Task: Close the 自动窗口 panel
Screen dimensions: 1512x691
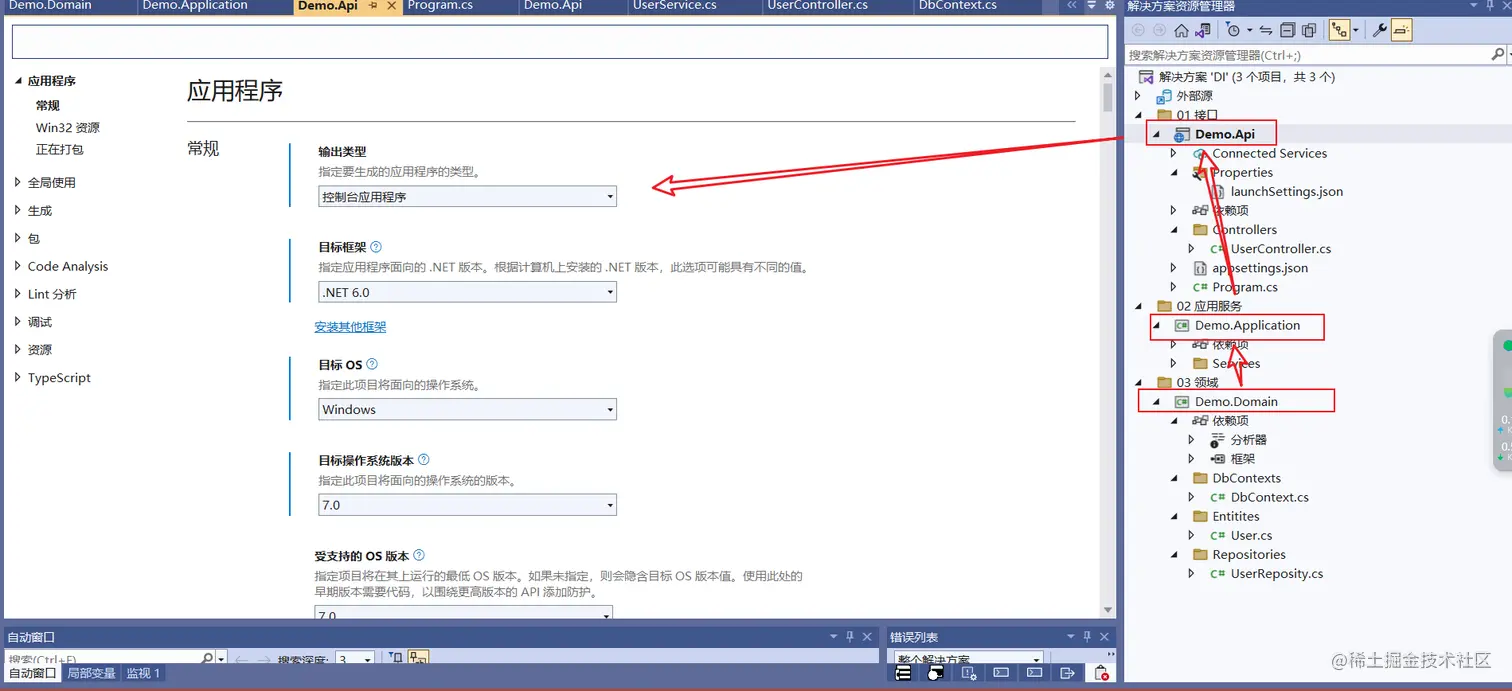Action: coord(867,637)
